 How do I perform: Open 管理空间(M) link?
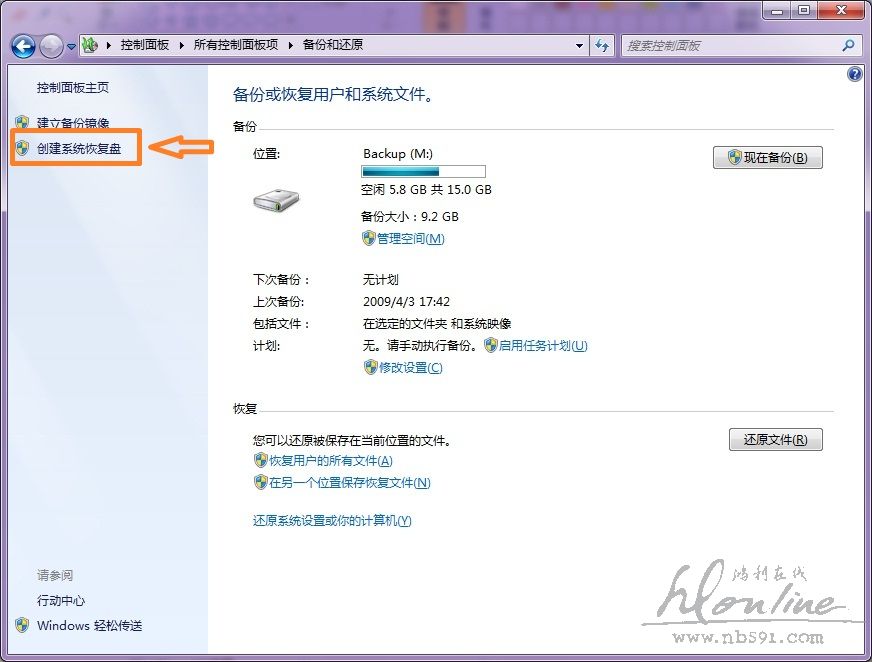click(x=410, y=239)
